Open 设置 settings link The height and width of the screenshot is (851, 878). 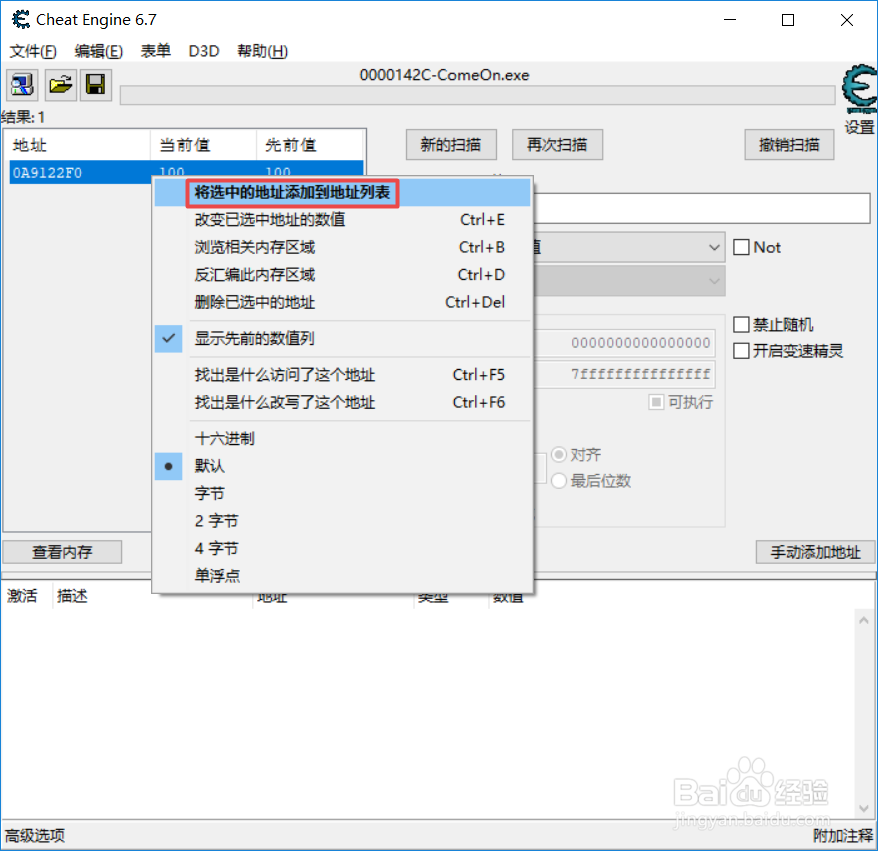[860, 127]
